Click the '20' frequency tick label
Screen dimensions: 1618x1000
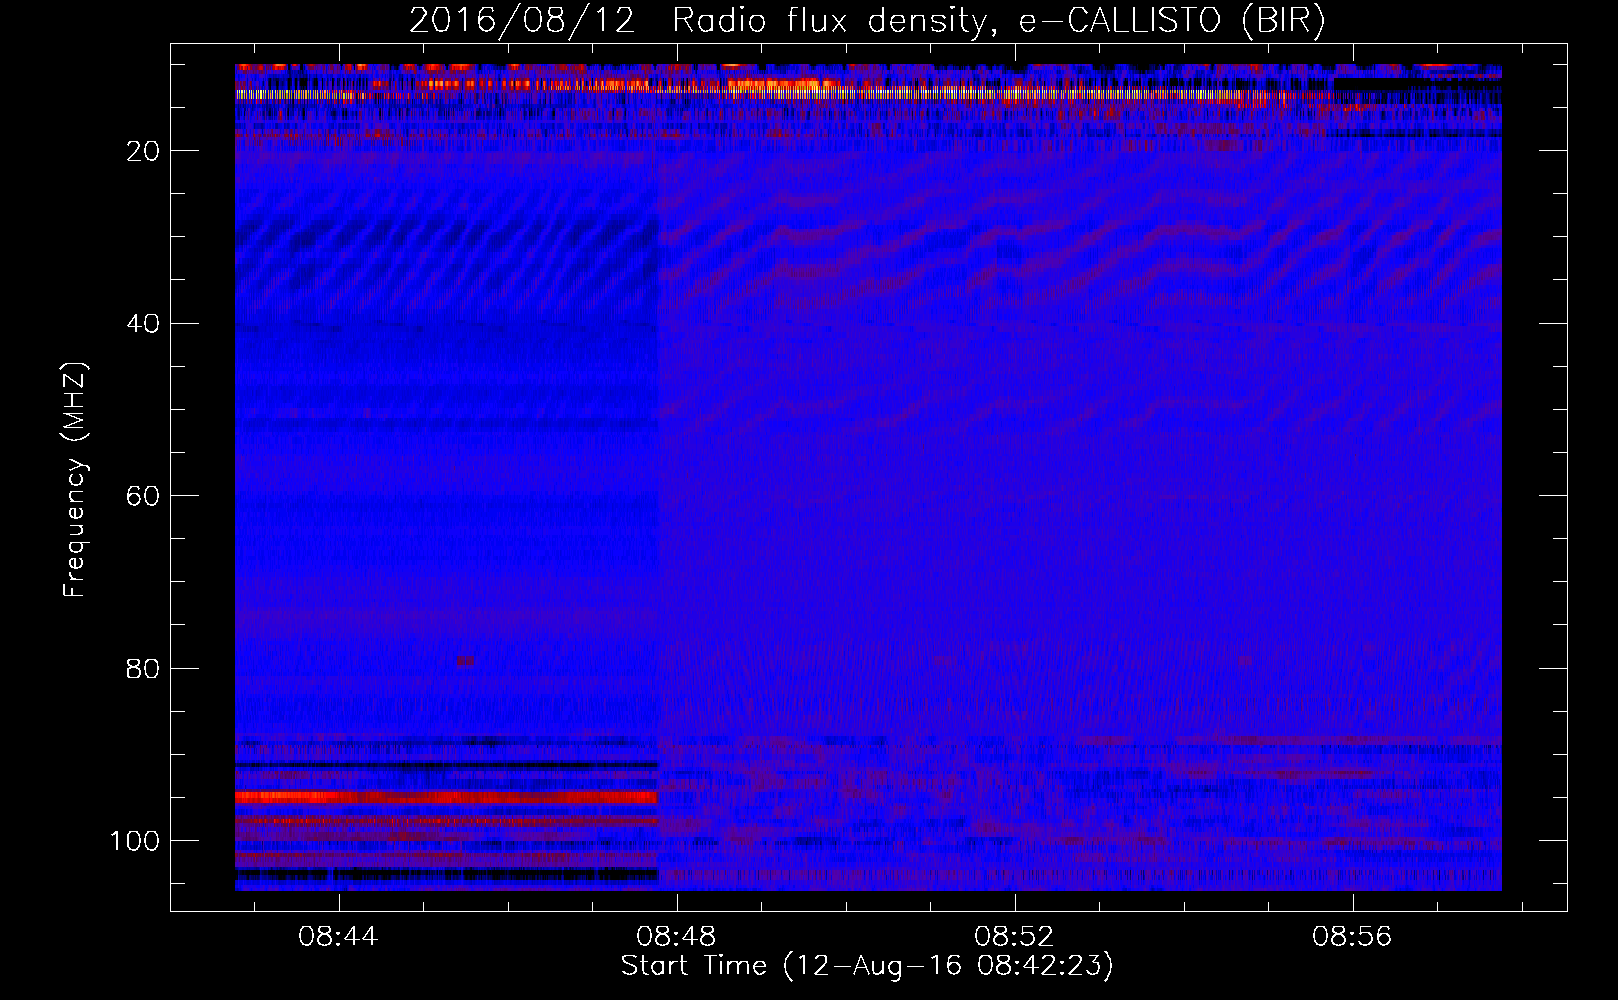[144, 151]
